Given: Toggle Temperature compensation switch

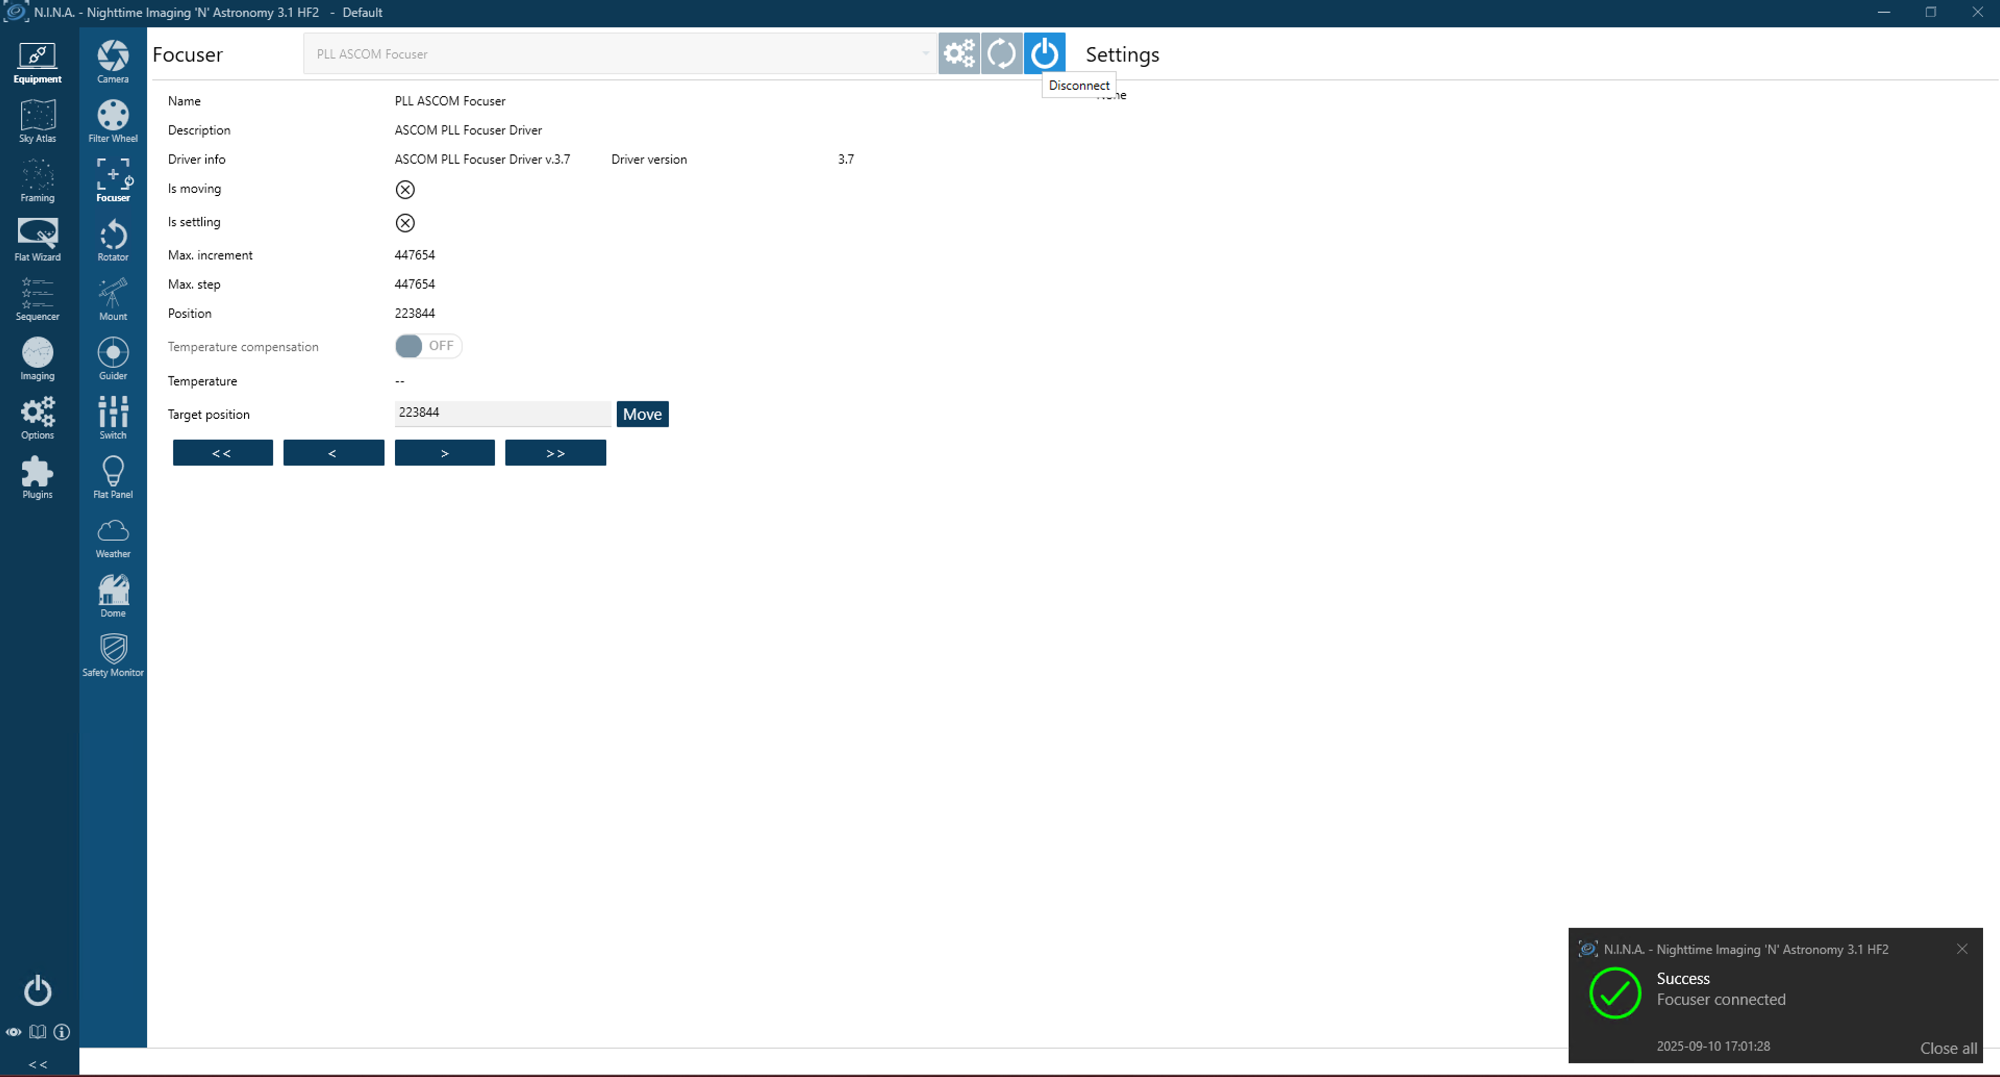Looking at the screenshot, I should tap(428, 346).
